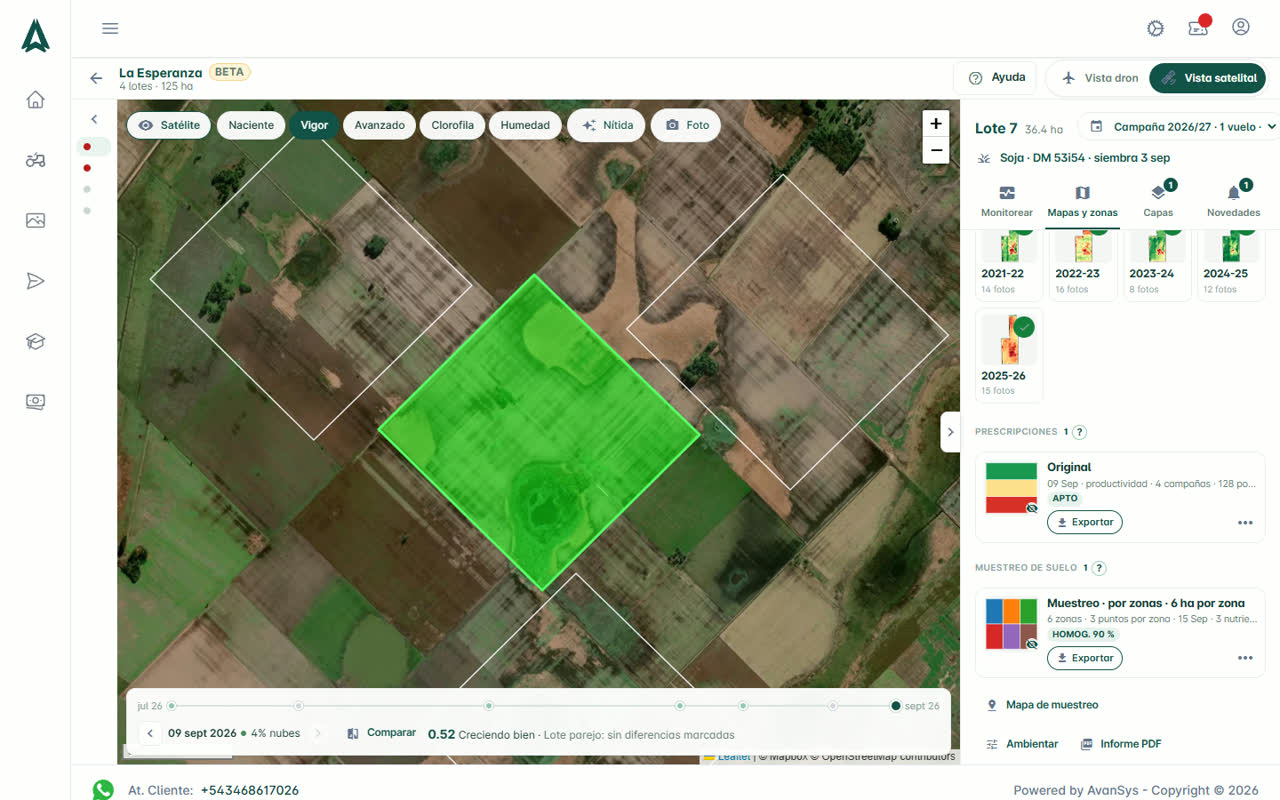The image size is (1280, 800).
Task: Select the Satélite map layer
Action: coord(169,125)
